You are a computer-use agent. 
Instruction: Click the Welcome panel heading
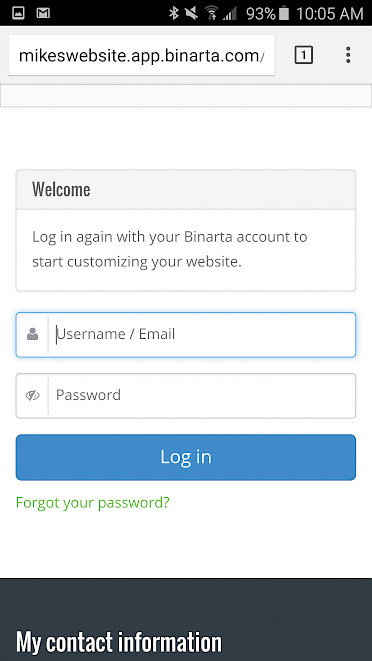[x=61, y=190]
